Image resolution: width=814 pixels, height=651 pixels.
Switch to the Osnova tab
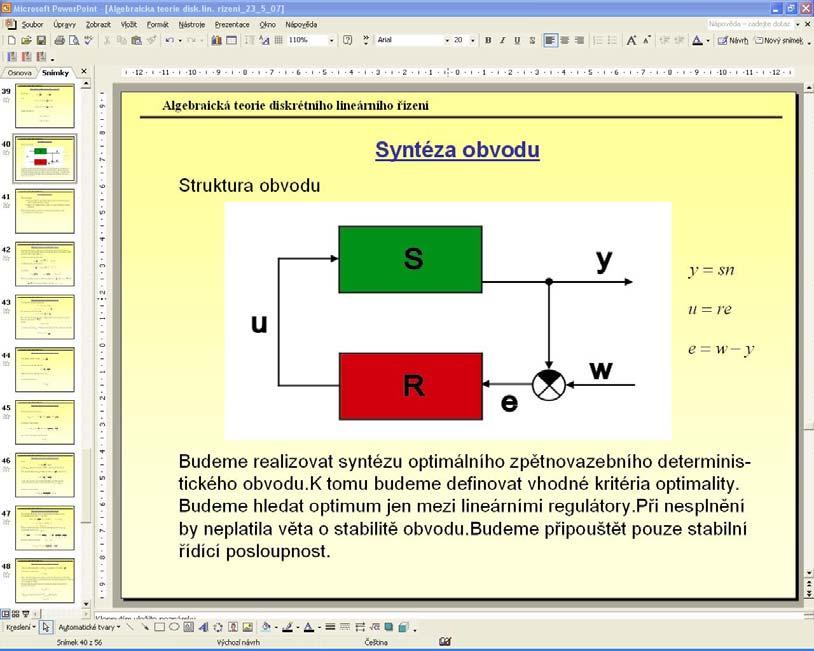(x=20, y=73)
